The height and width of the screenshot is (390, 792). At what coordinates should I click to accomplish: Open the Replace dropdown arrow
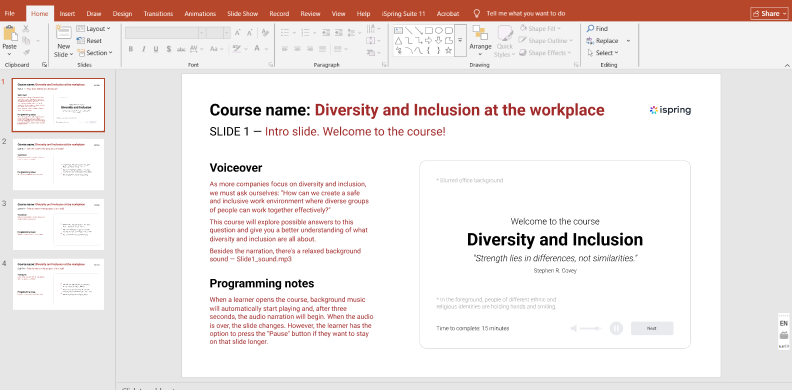628,41
